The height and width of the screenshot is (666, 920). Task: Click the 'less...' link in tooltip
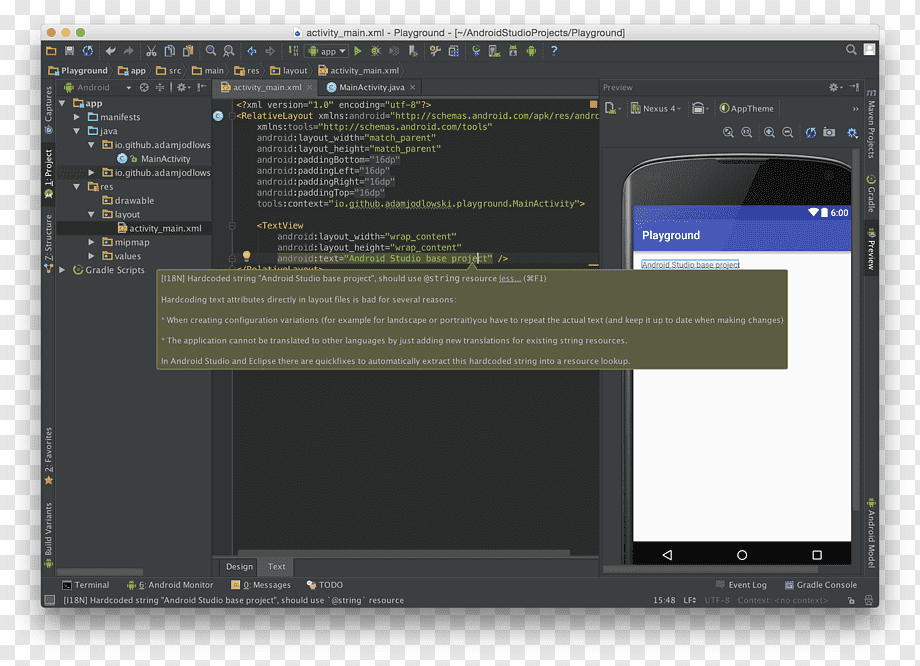coord(509,279)
